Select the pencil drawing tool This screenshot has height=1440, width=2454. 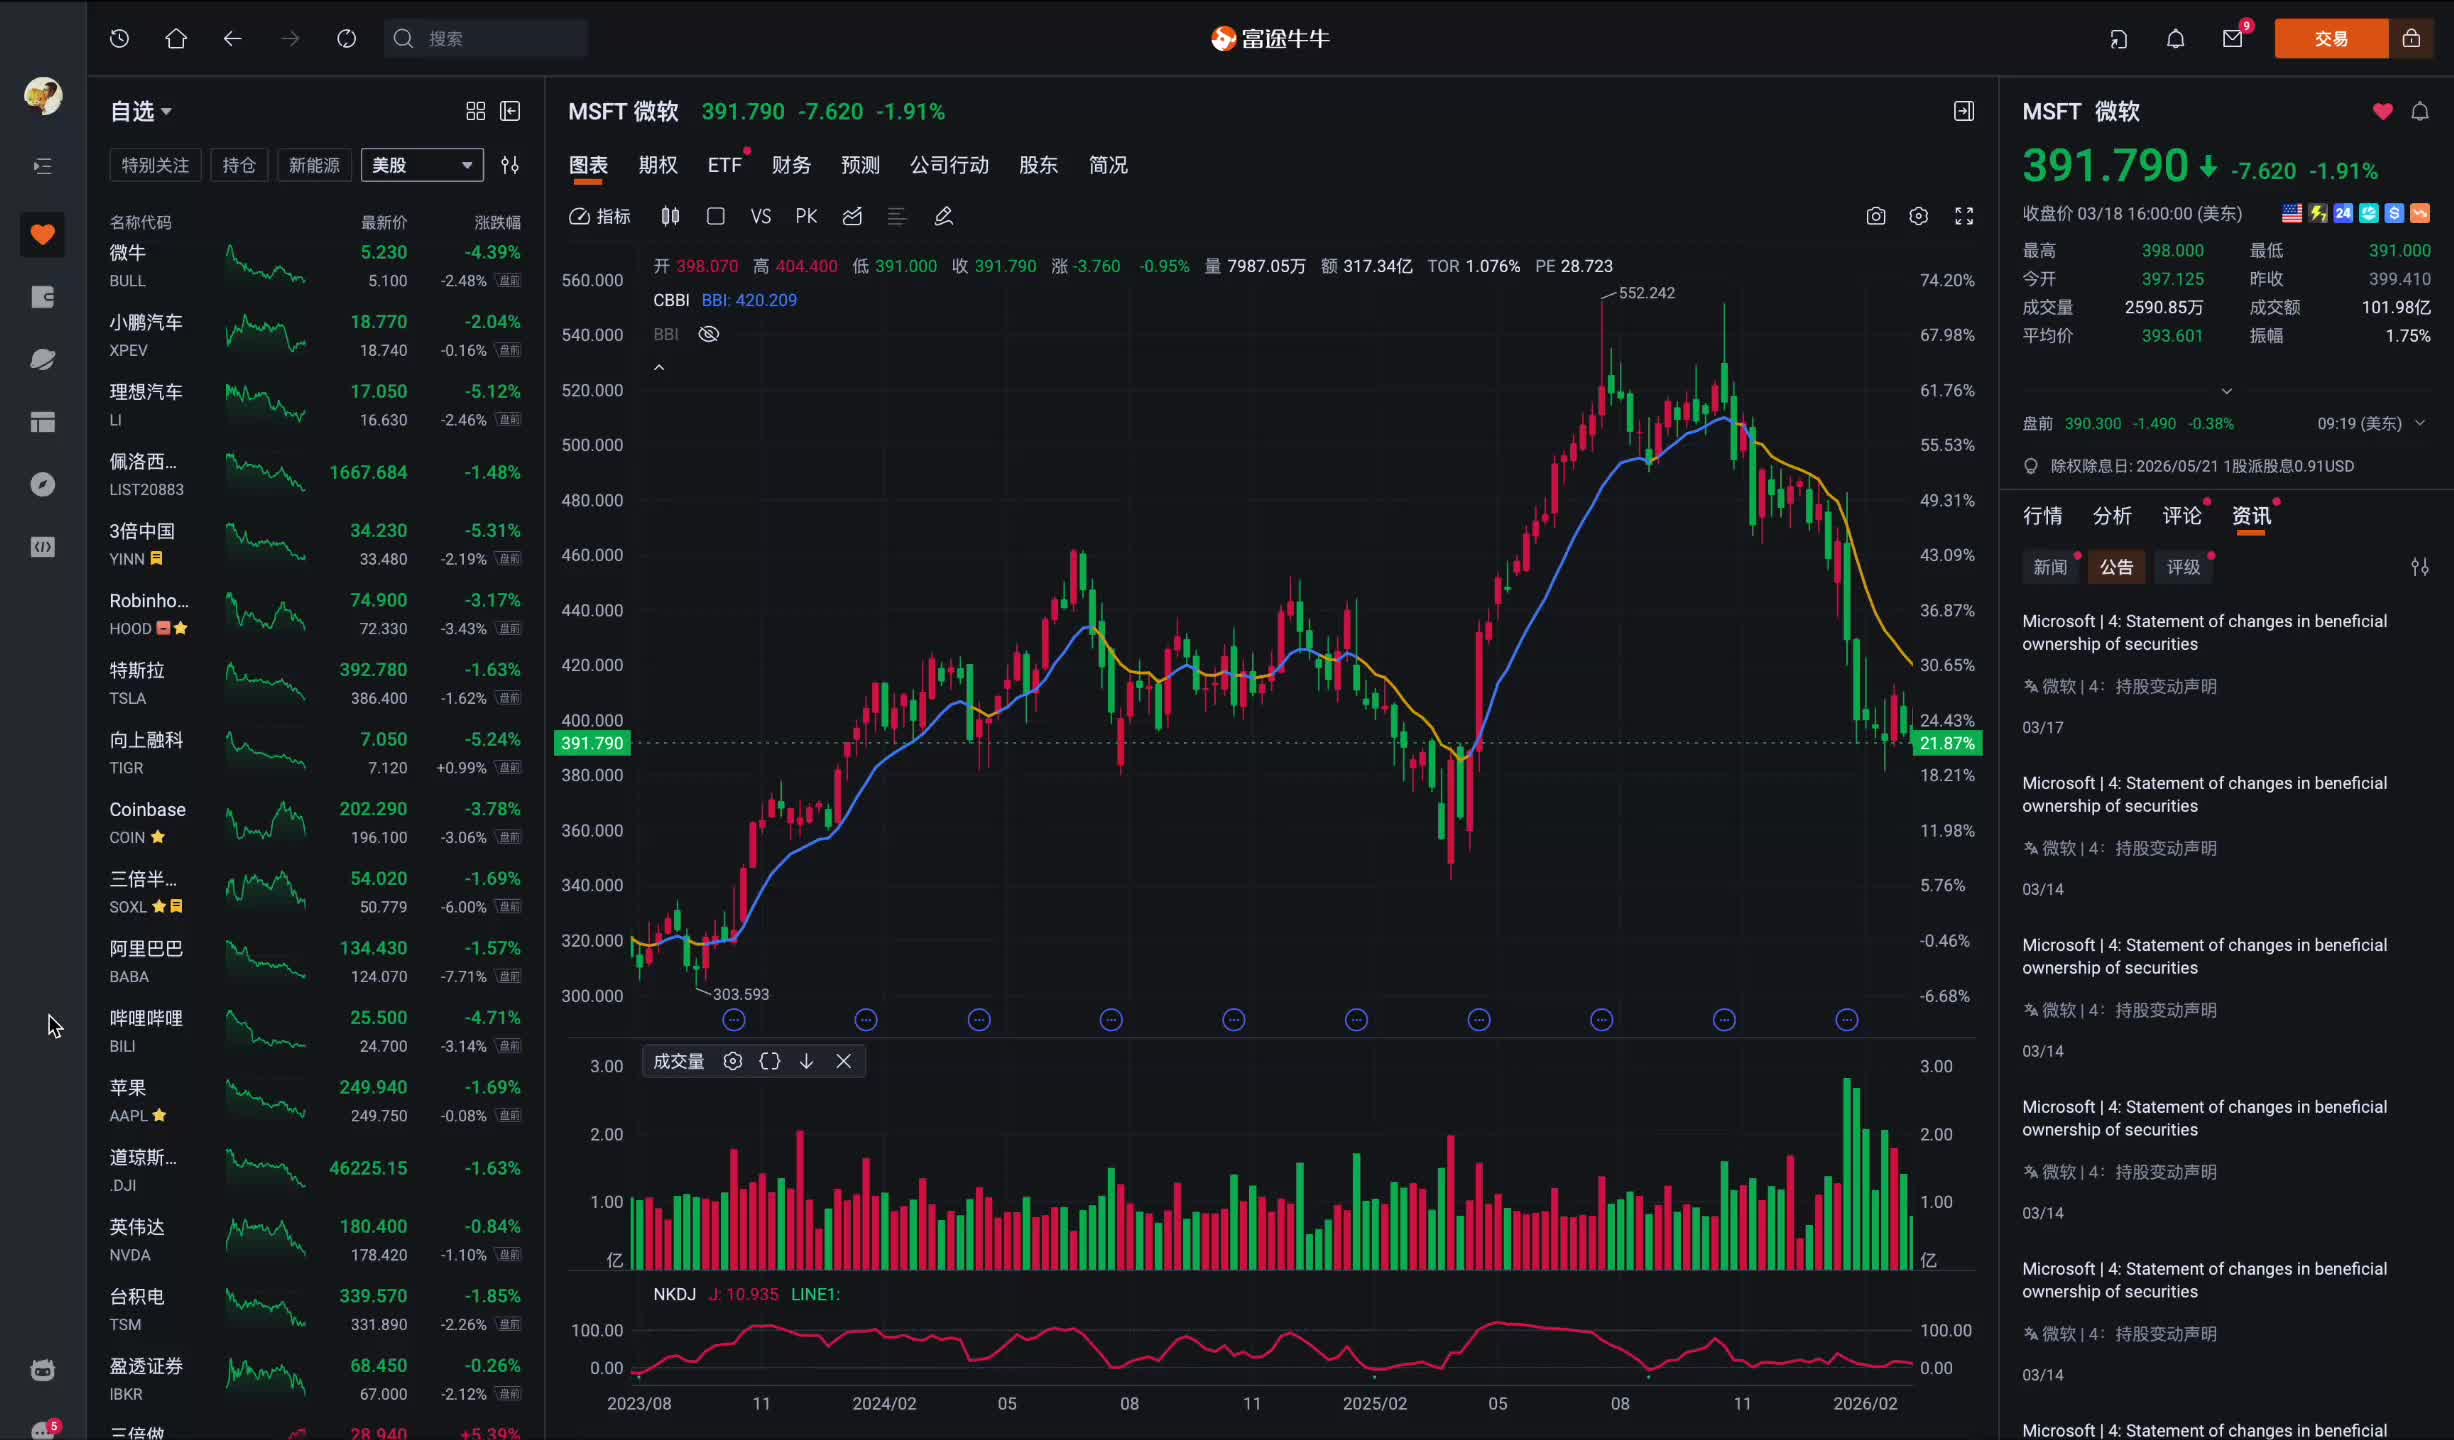943,217
